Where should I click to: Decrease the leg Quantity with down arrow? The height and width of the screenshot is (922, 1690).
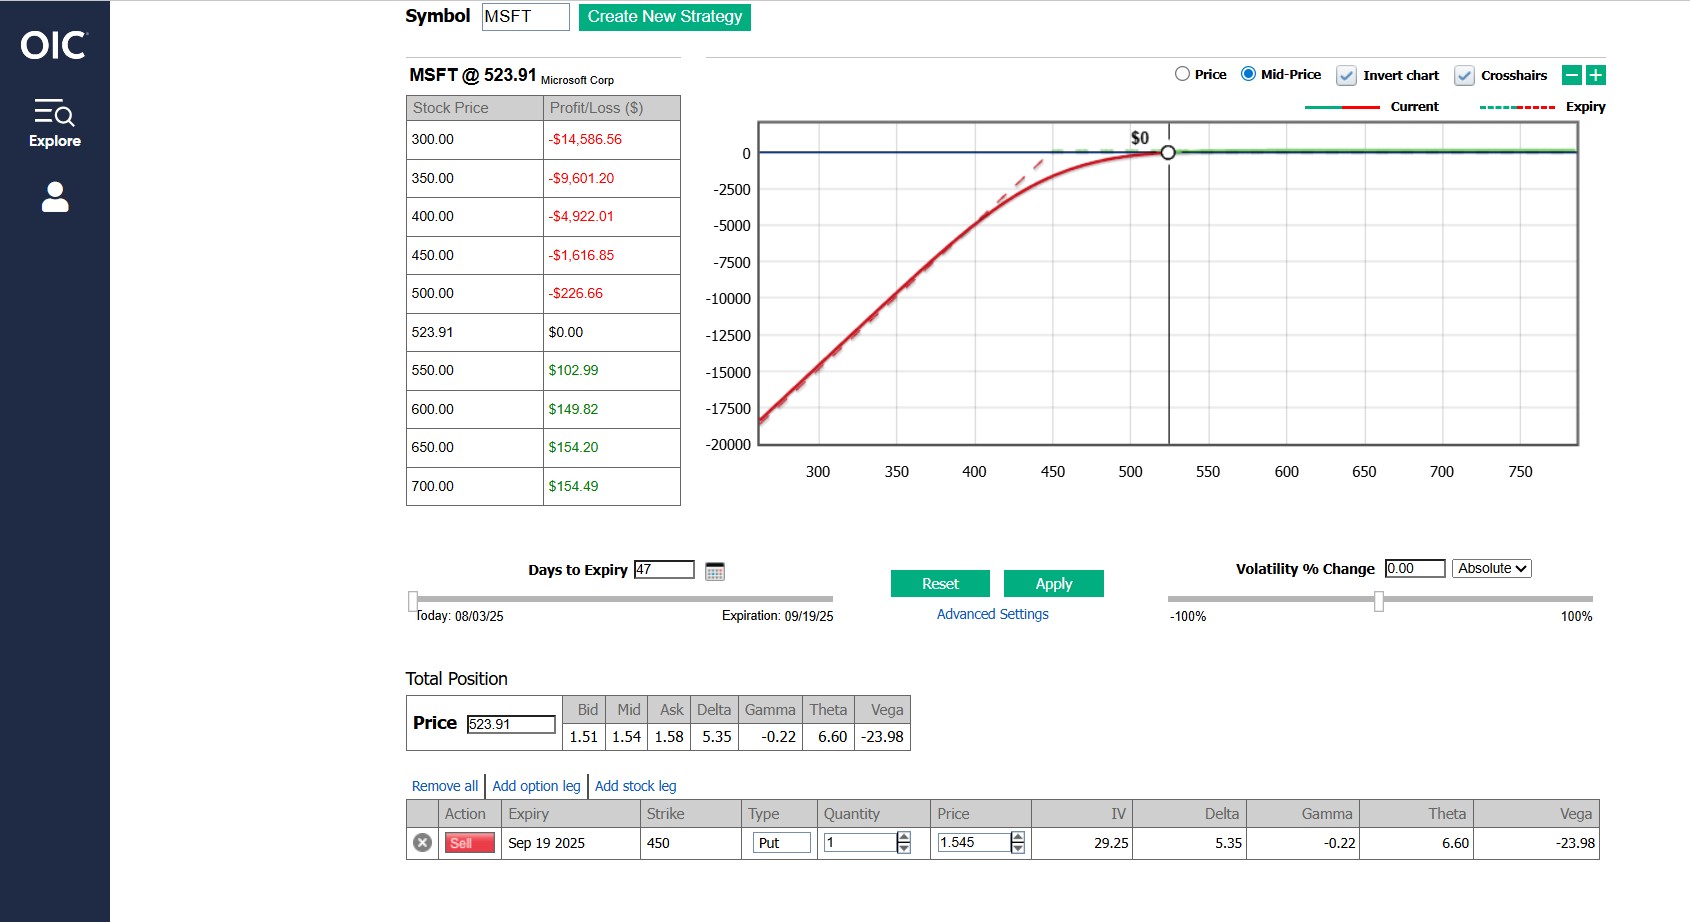[x=904, y=848]
